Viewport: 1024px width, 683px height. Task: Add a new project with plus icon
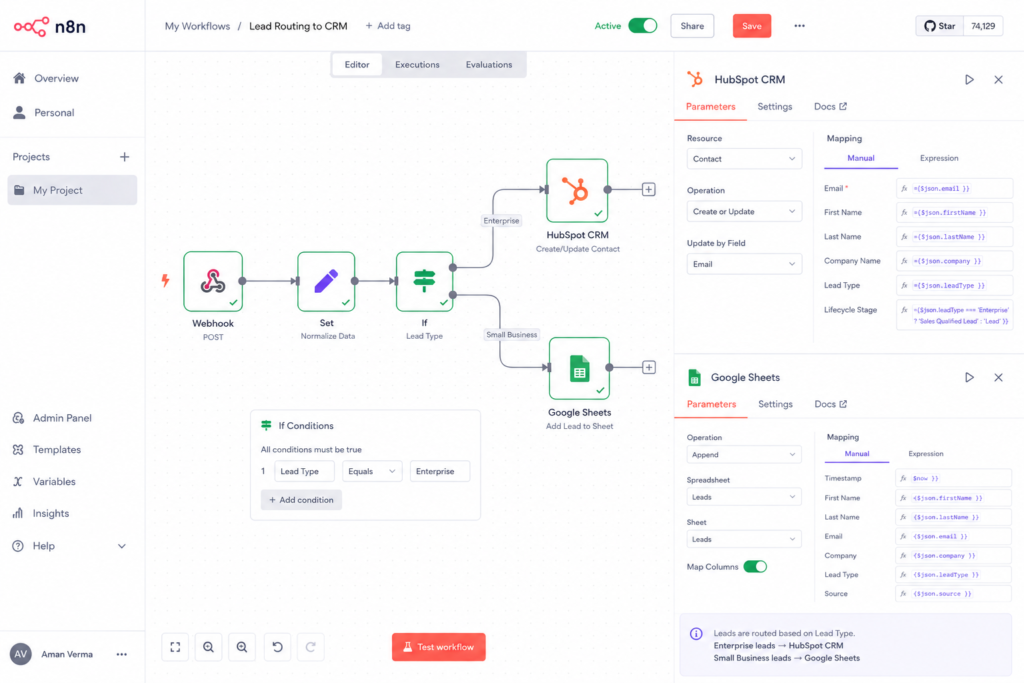pyautogui.click(x=124, y=157)
